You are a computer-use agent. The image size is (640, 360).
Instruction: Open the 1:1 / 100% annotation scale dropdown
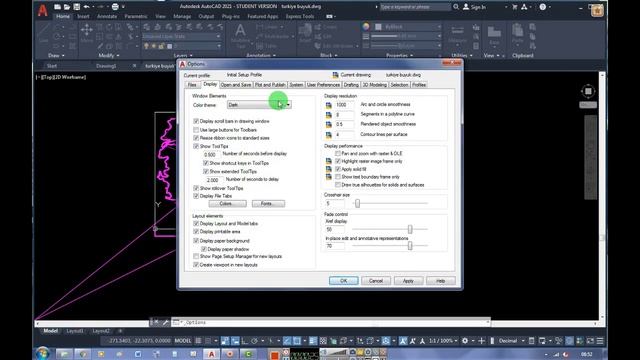tap(443, 340)
